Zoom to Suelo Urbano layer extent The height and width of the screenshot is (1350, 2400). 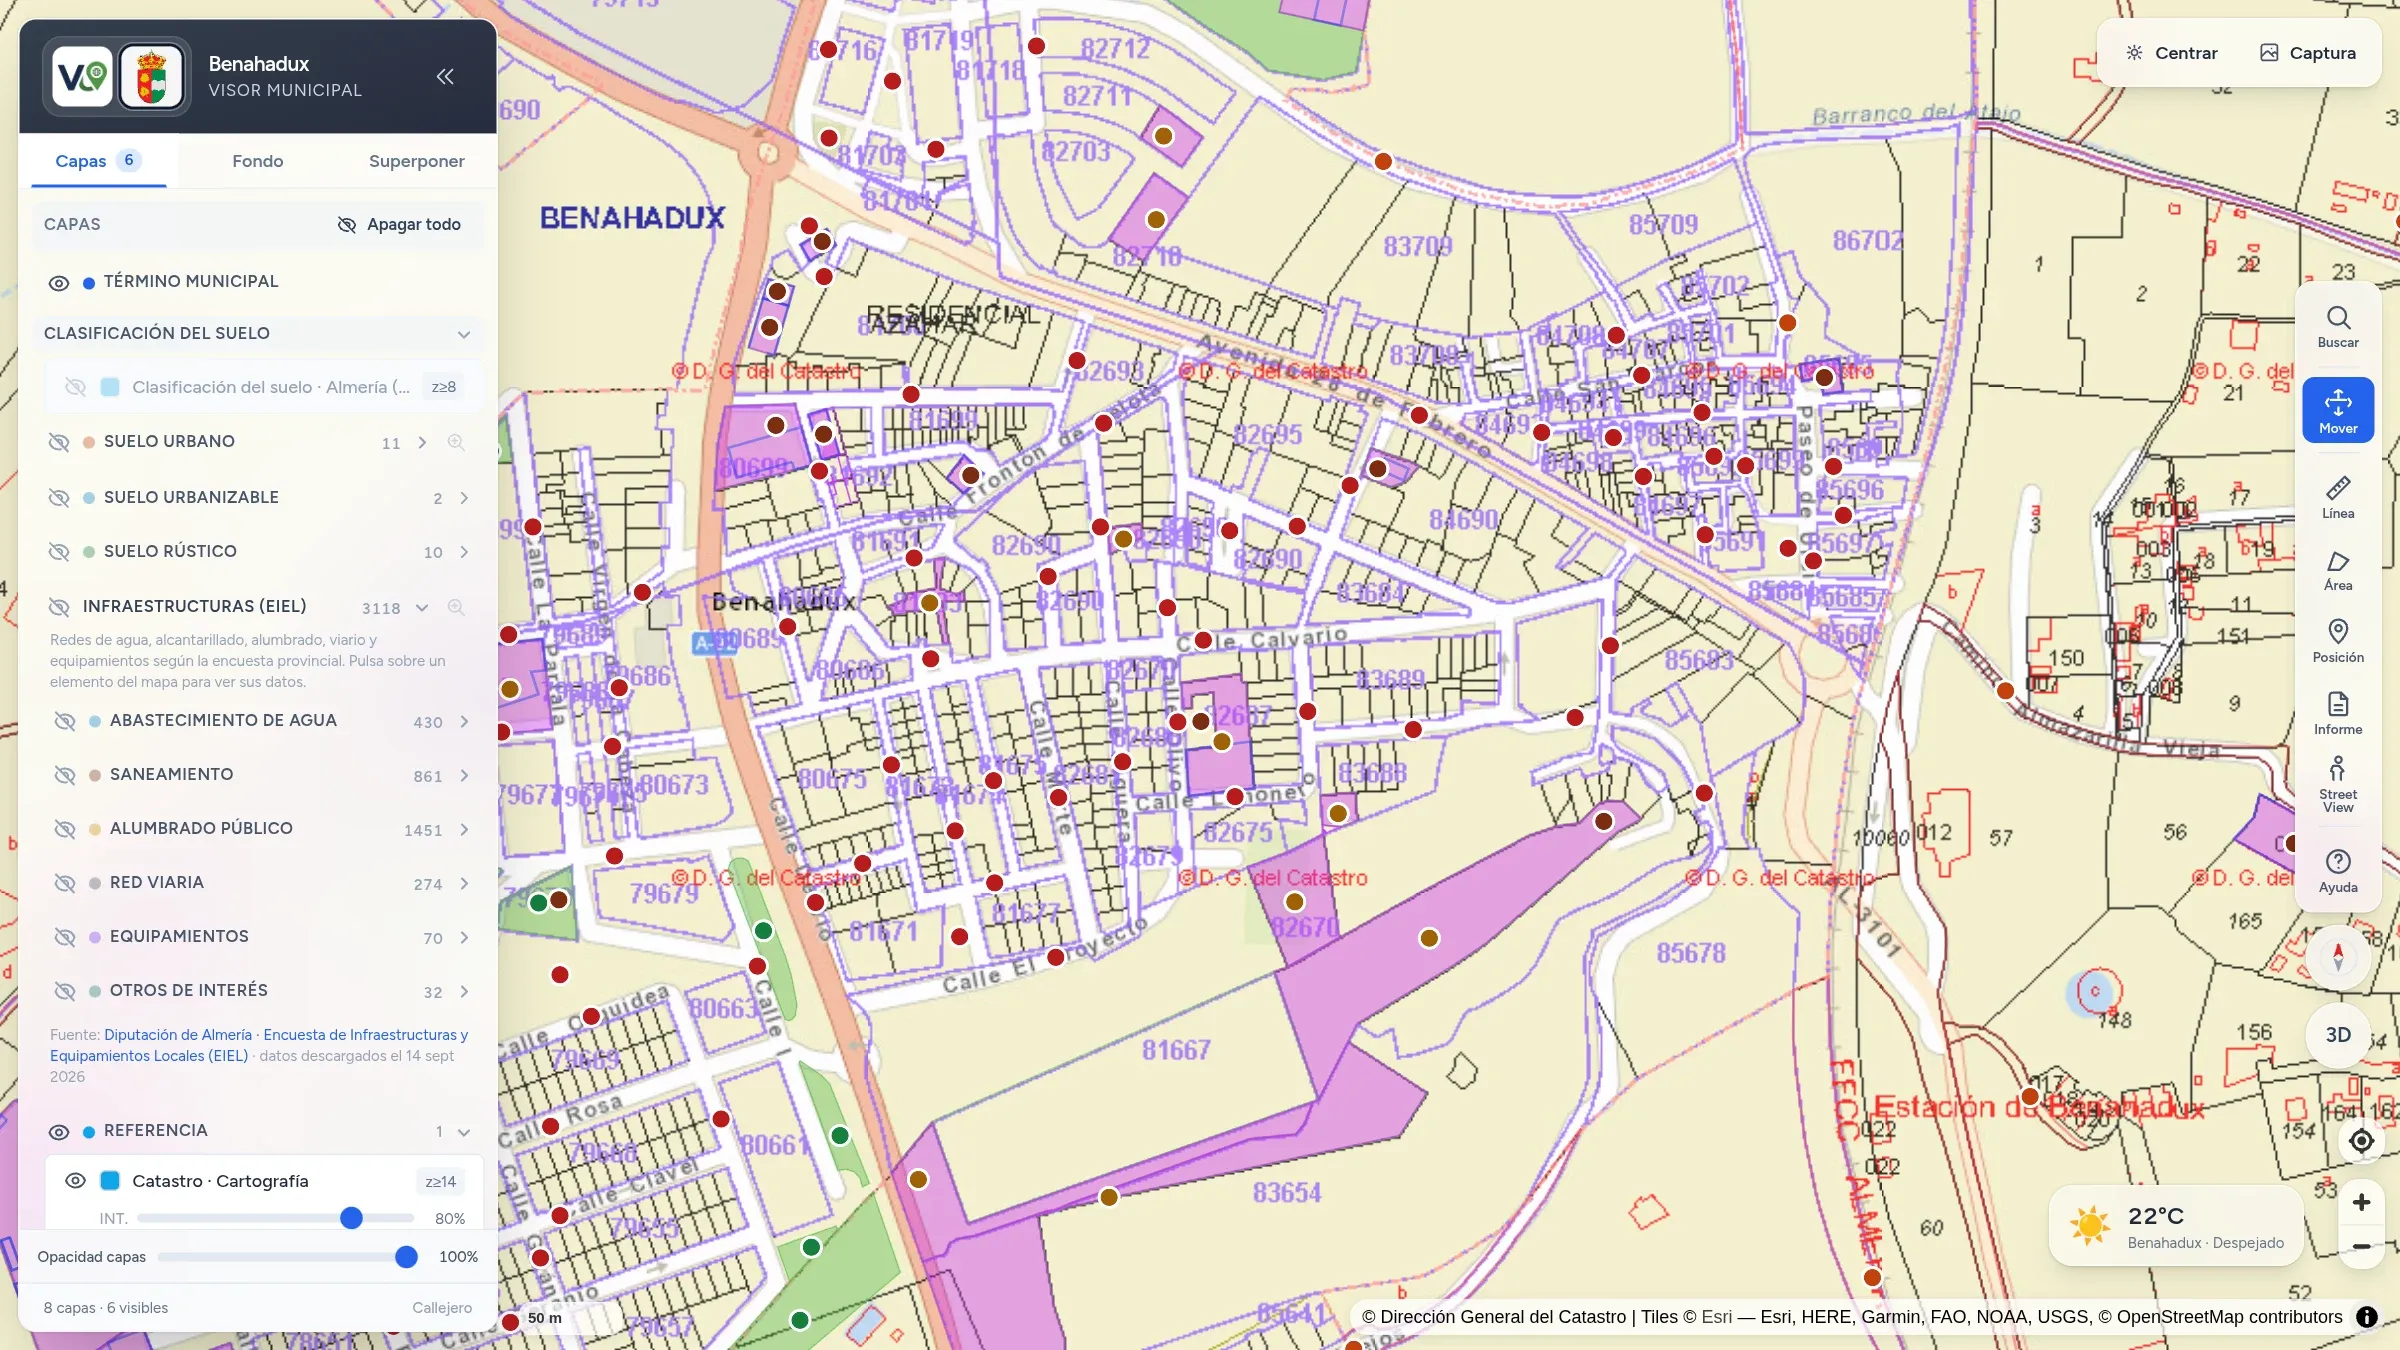[x=456, y=442]
